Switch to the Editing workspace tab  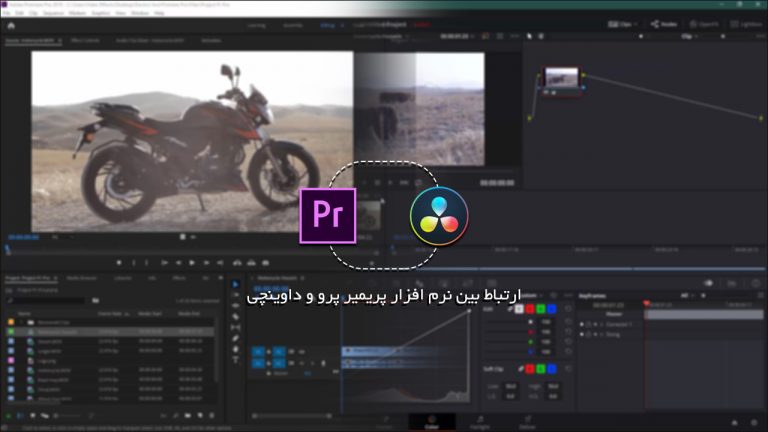(327, 25)
